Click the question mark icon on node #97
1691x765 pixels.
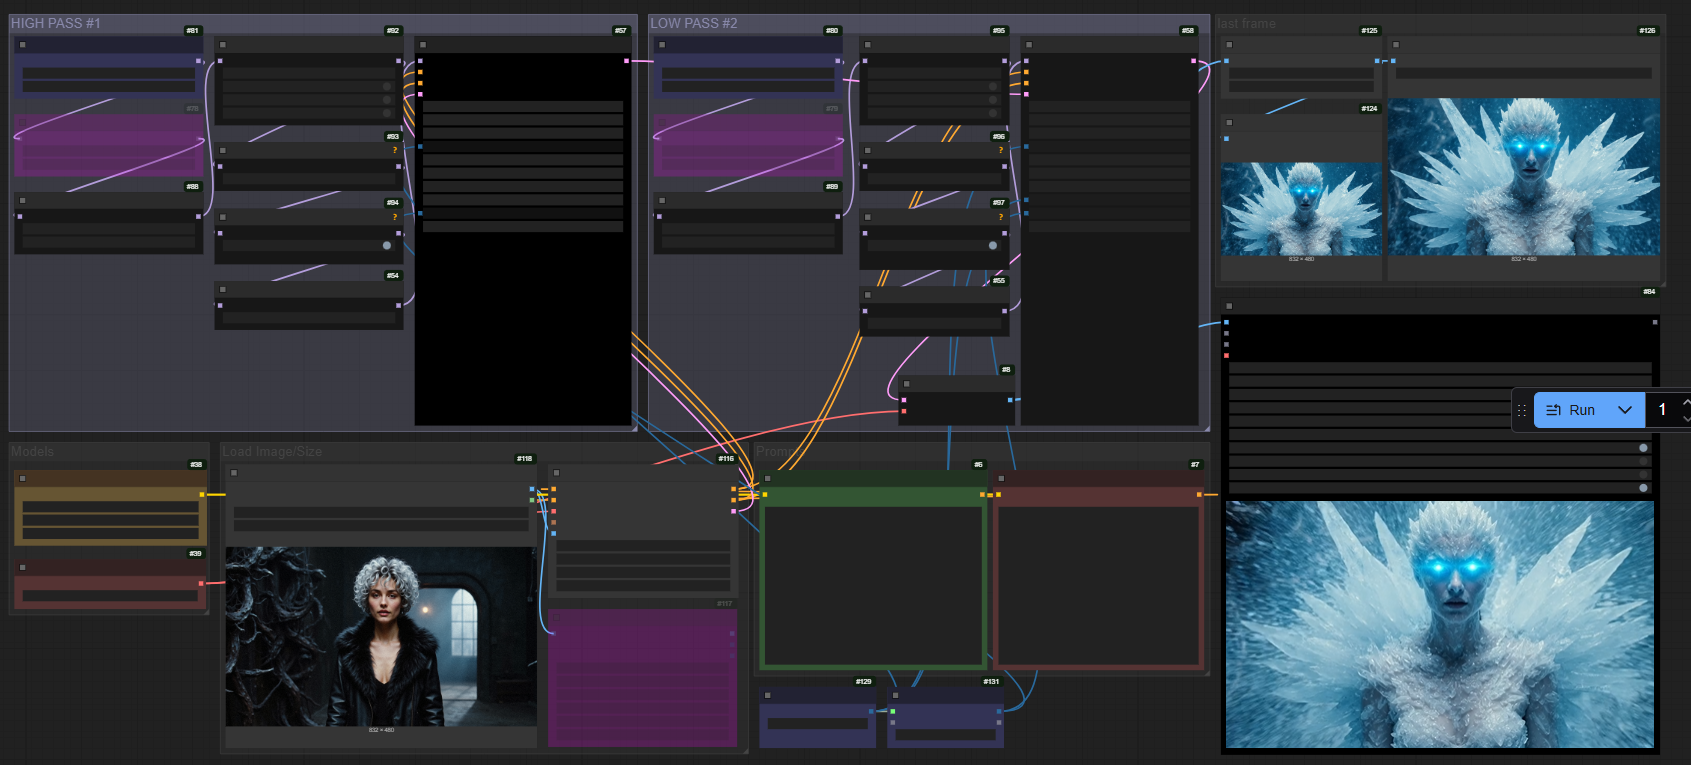(x=1001, y=216)
